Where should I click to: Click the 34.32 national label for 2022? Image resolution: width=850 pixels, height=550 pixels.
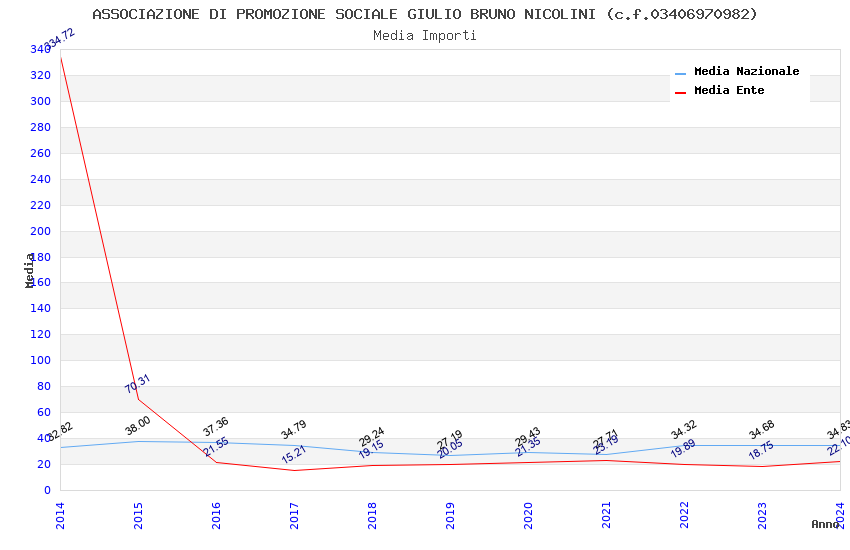[x=684, y=430]
